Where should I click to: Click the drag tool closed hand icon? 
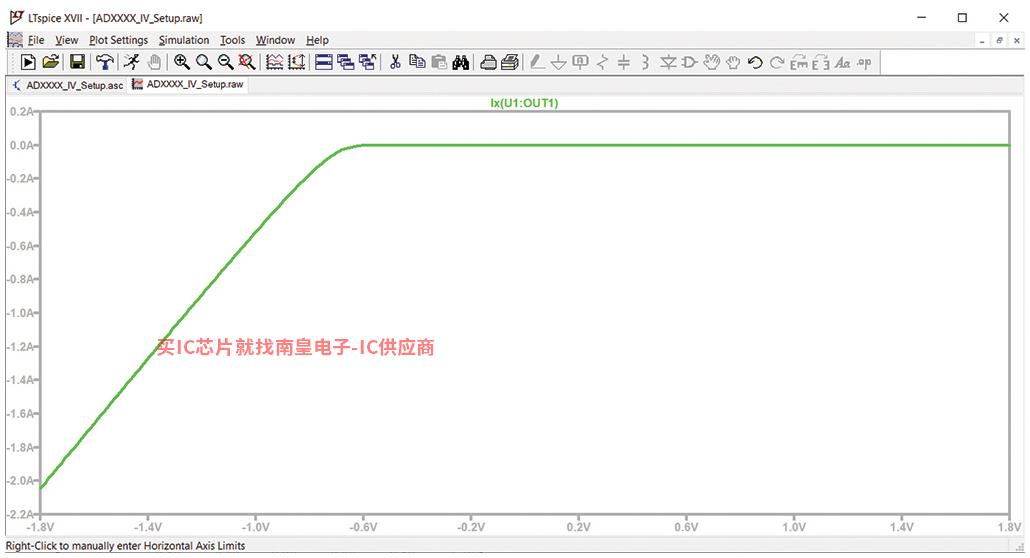733,62
